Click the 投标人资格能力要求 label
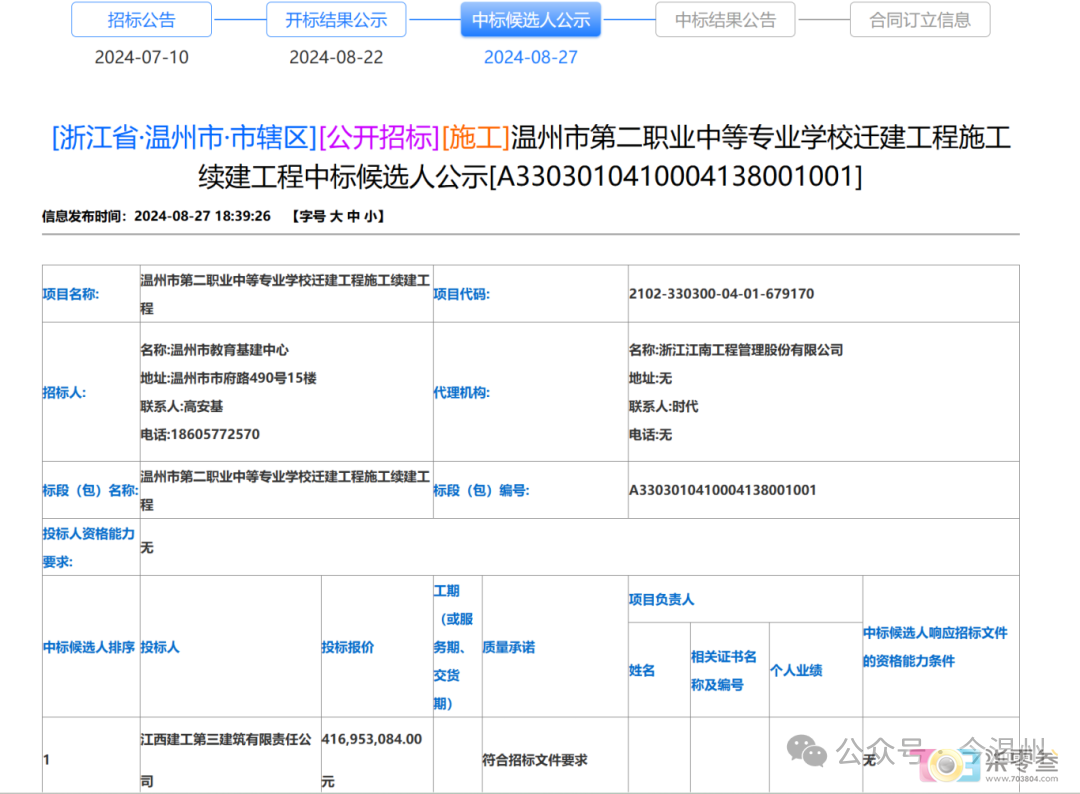Image resolution: width=1080 pixels, height=794 pixels. coord(89,547)
